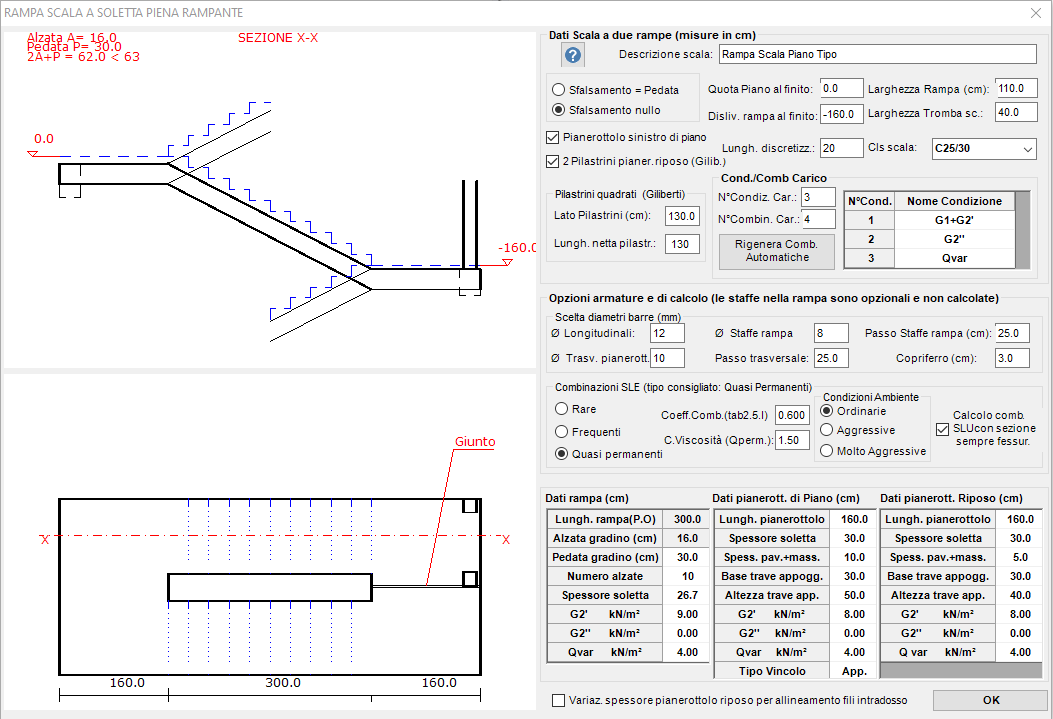The height and width of the screenshot is (719, 1053).
Task: Edit Ø Trasv. pianerott. field
Action: tap(668, 358)
